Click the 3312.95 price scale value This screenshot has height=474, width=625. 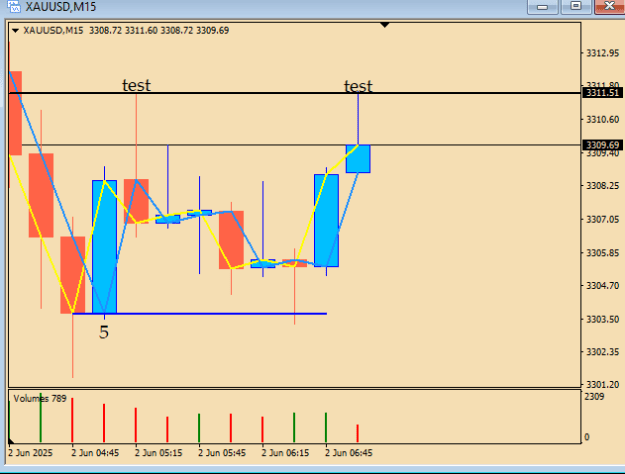[602, 53]
